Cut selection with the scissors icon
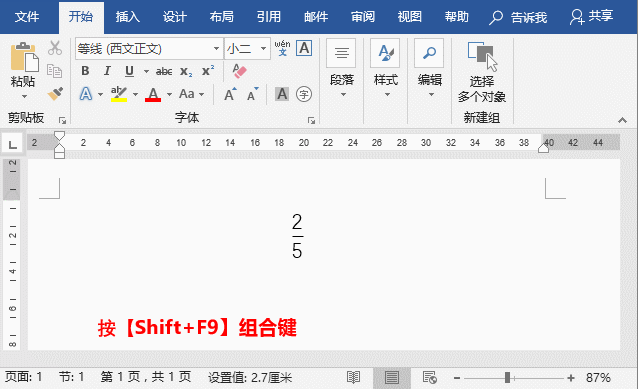638x389 pixels. tap(55, 48)
